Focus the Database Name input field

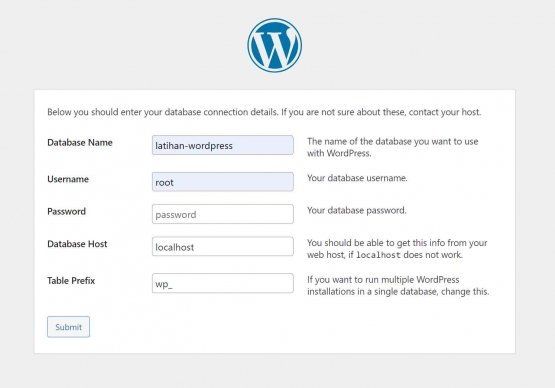point(223,145)
